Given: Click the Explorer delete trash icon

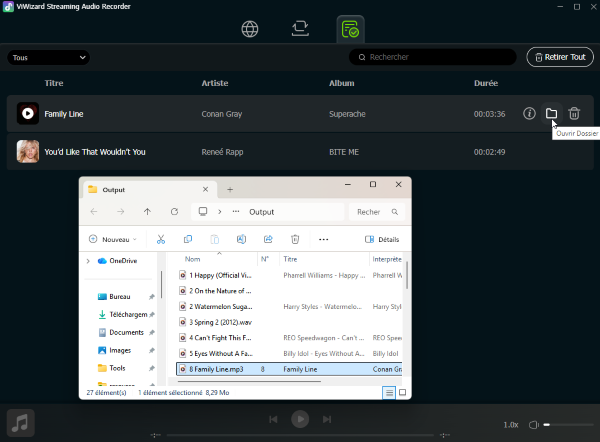Looking at the screenshot, I should point(295,239).
